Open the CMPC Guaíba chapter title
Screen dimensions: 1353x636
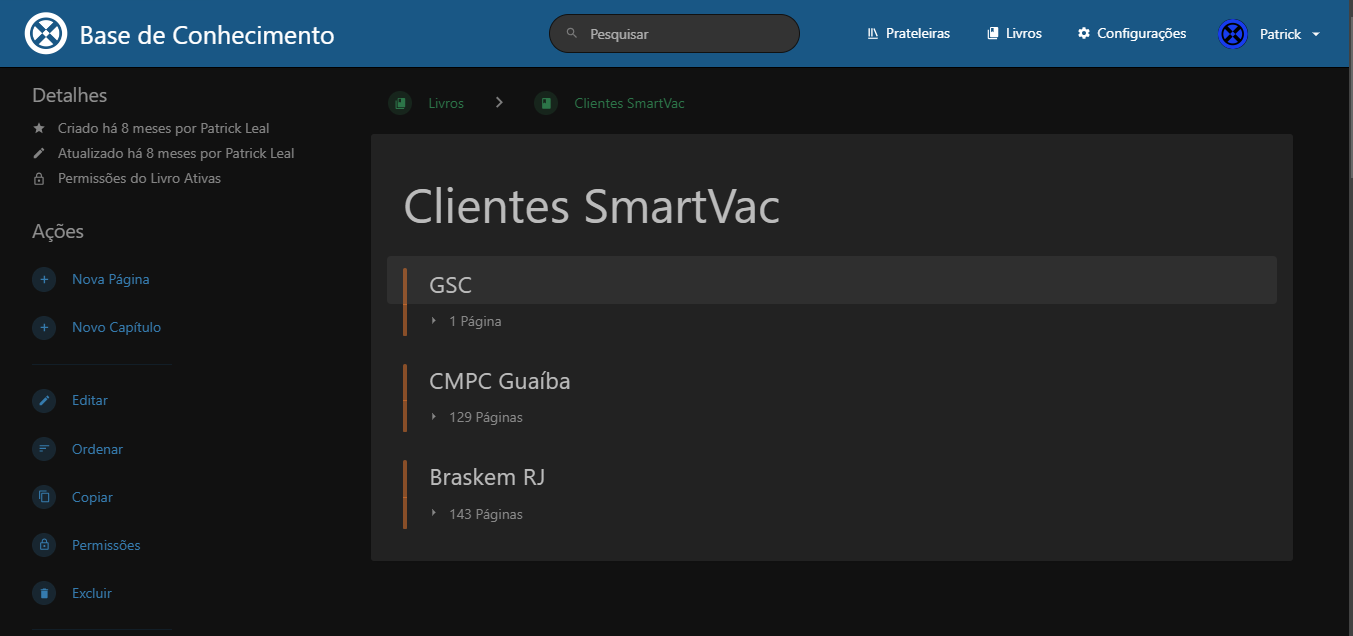tap(499, 381)
